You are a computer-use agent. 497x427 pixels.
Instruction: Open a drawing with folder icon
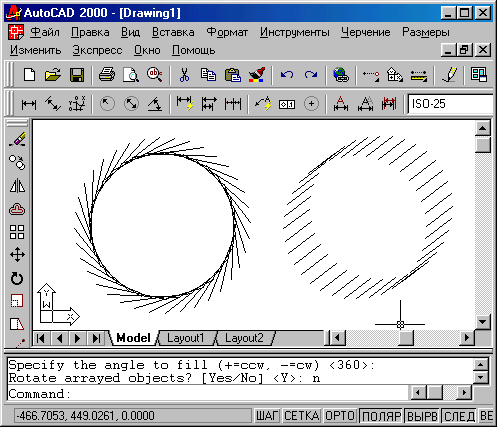[53, 75]
